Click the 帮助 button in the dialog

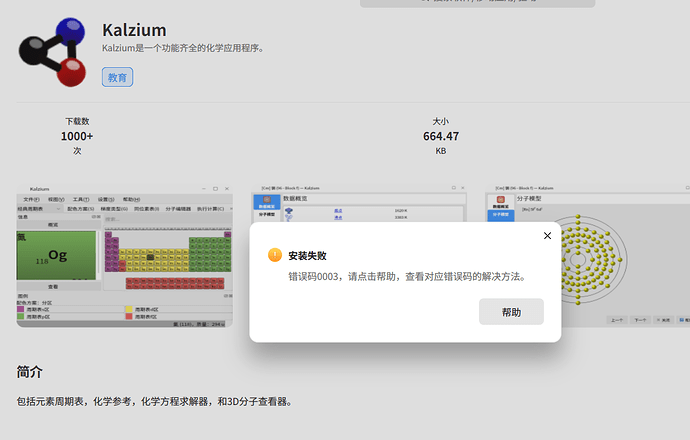point(511,312)
